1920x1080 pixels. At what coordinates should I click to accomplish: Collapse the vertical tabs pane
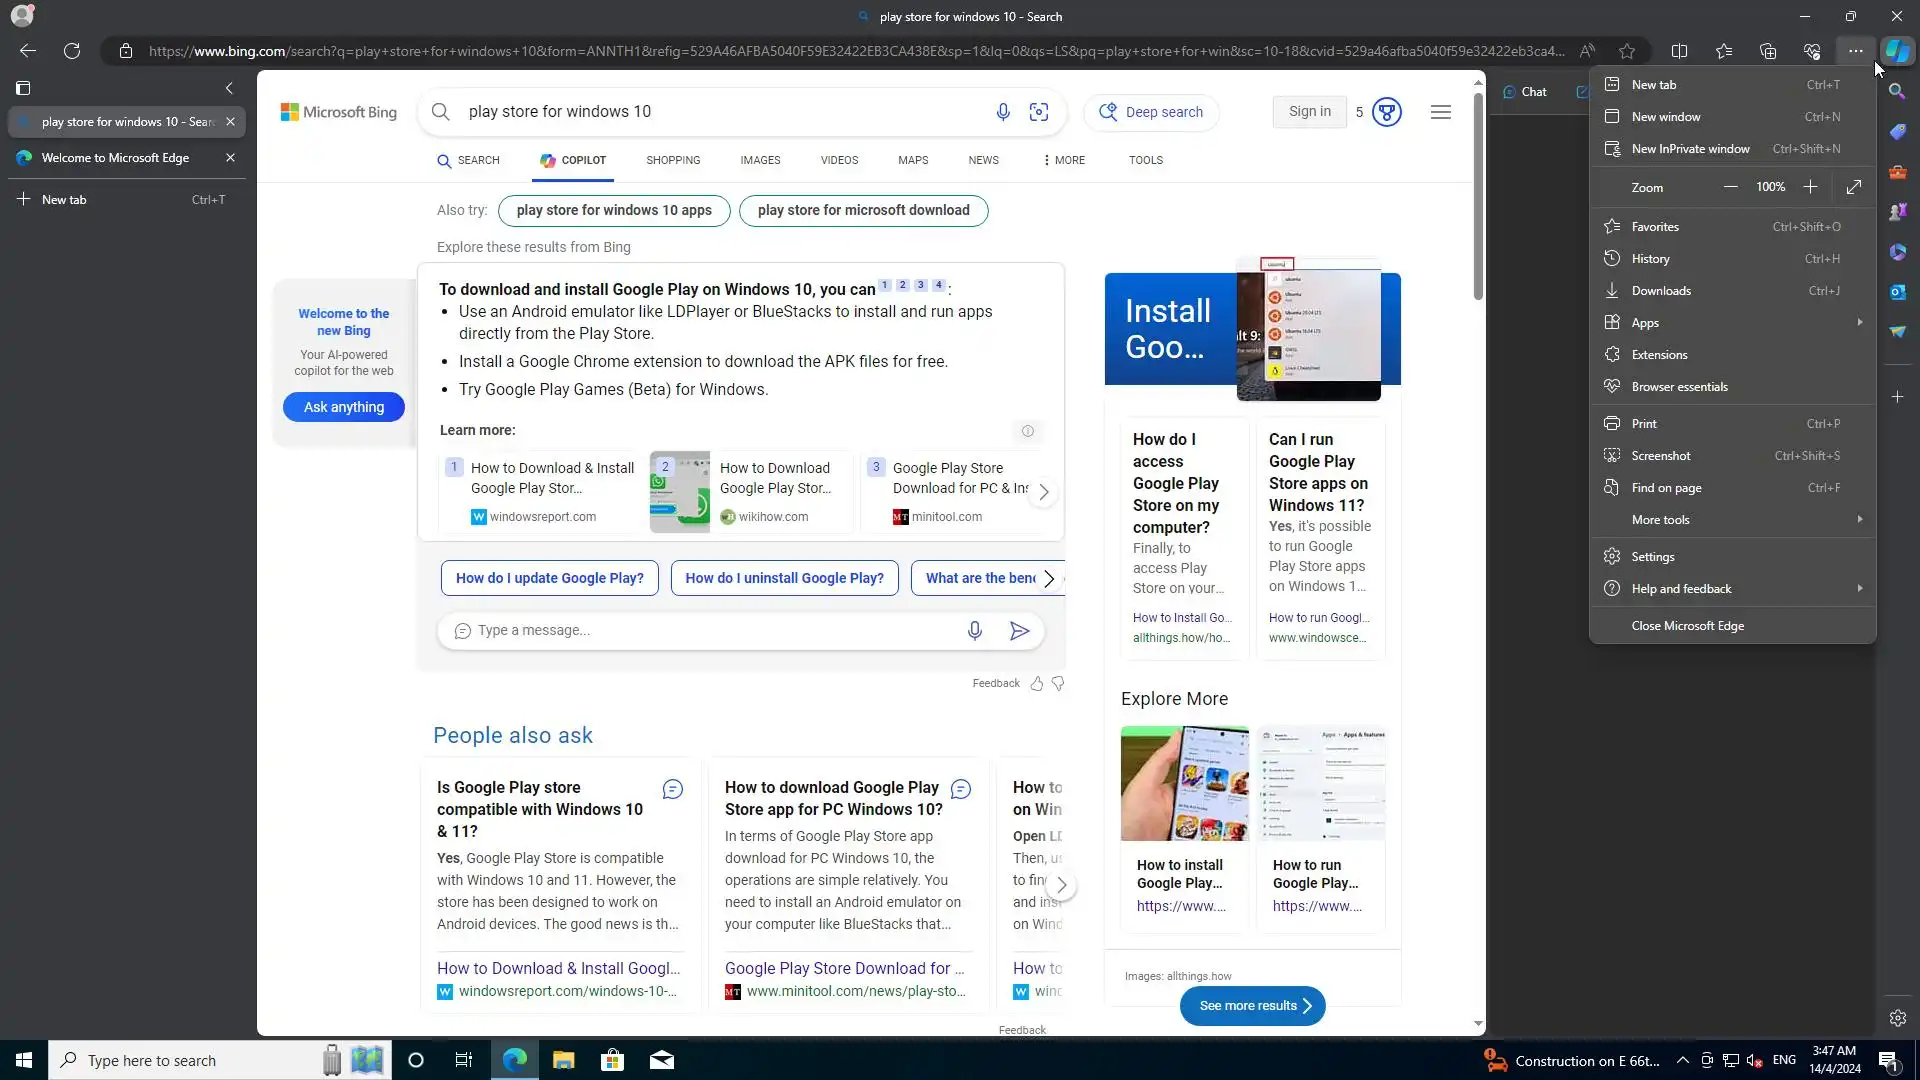pyautogui.click(x=229, y=88)
